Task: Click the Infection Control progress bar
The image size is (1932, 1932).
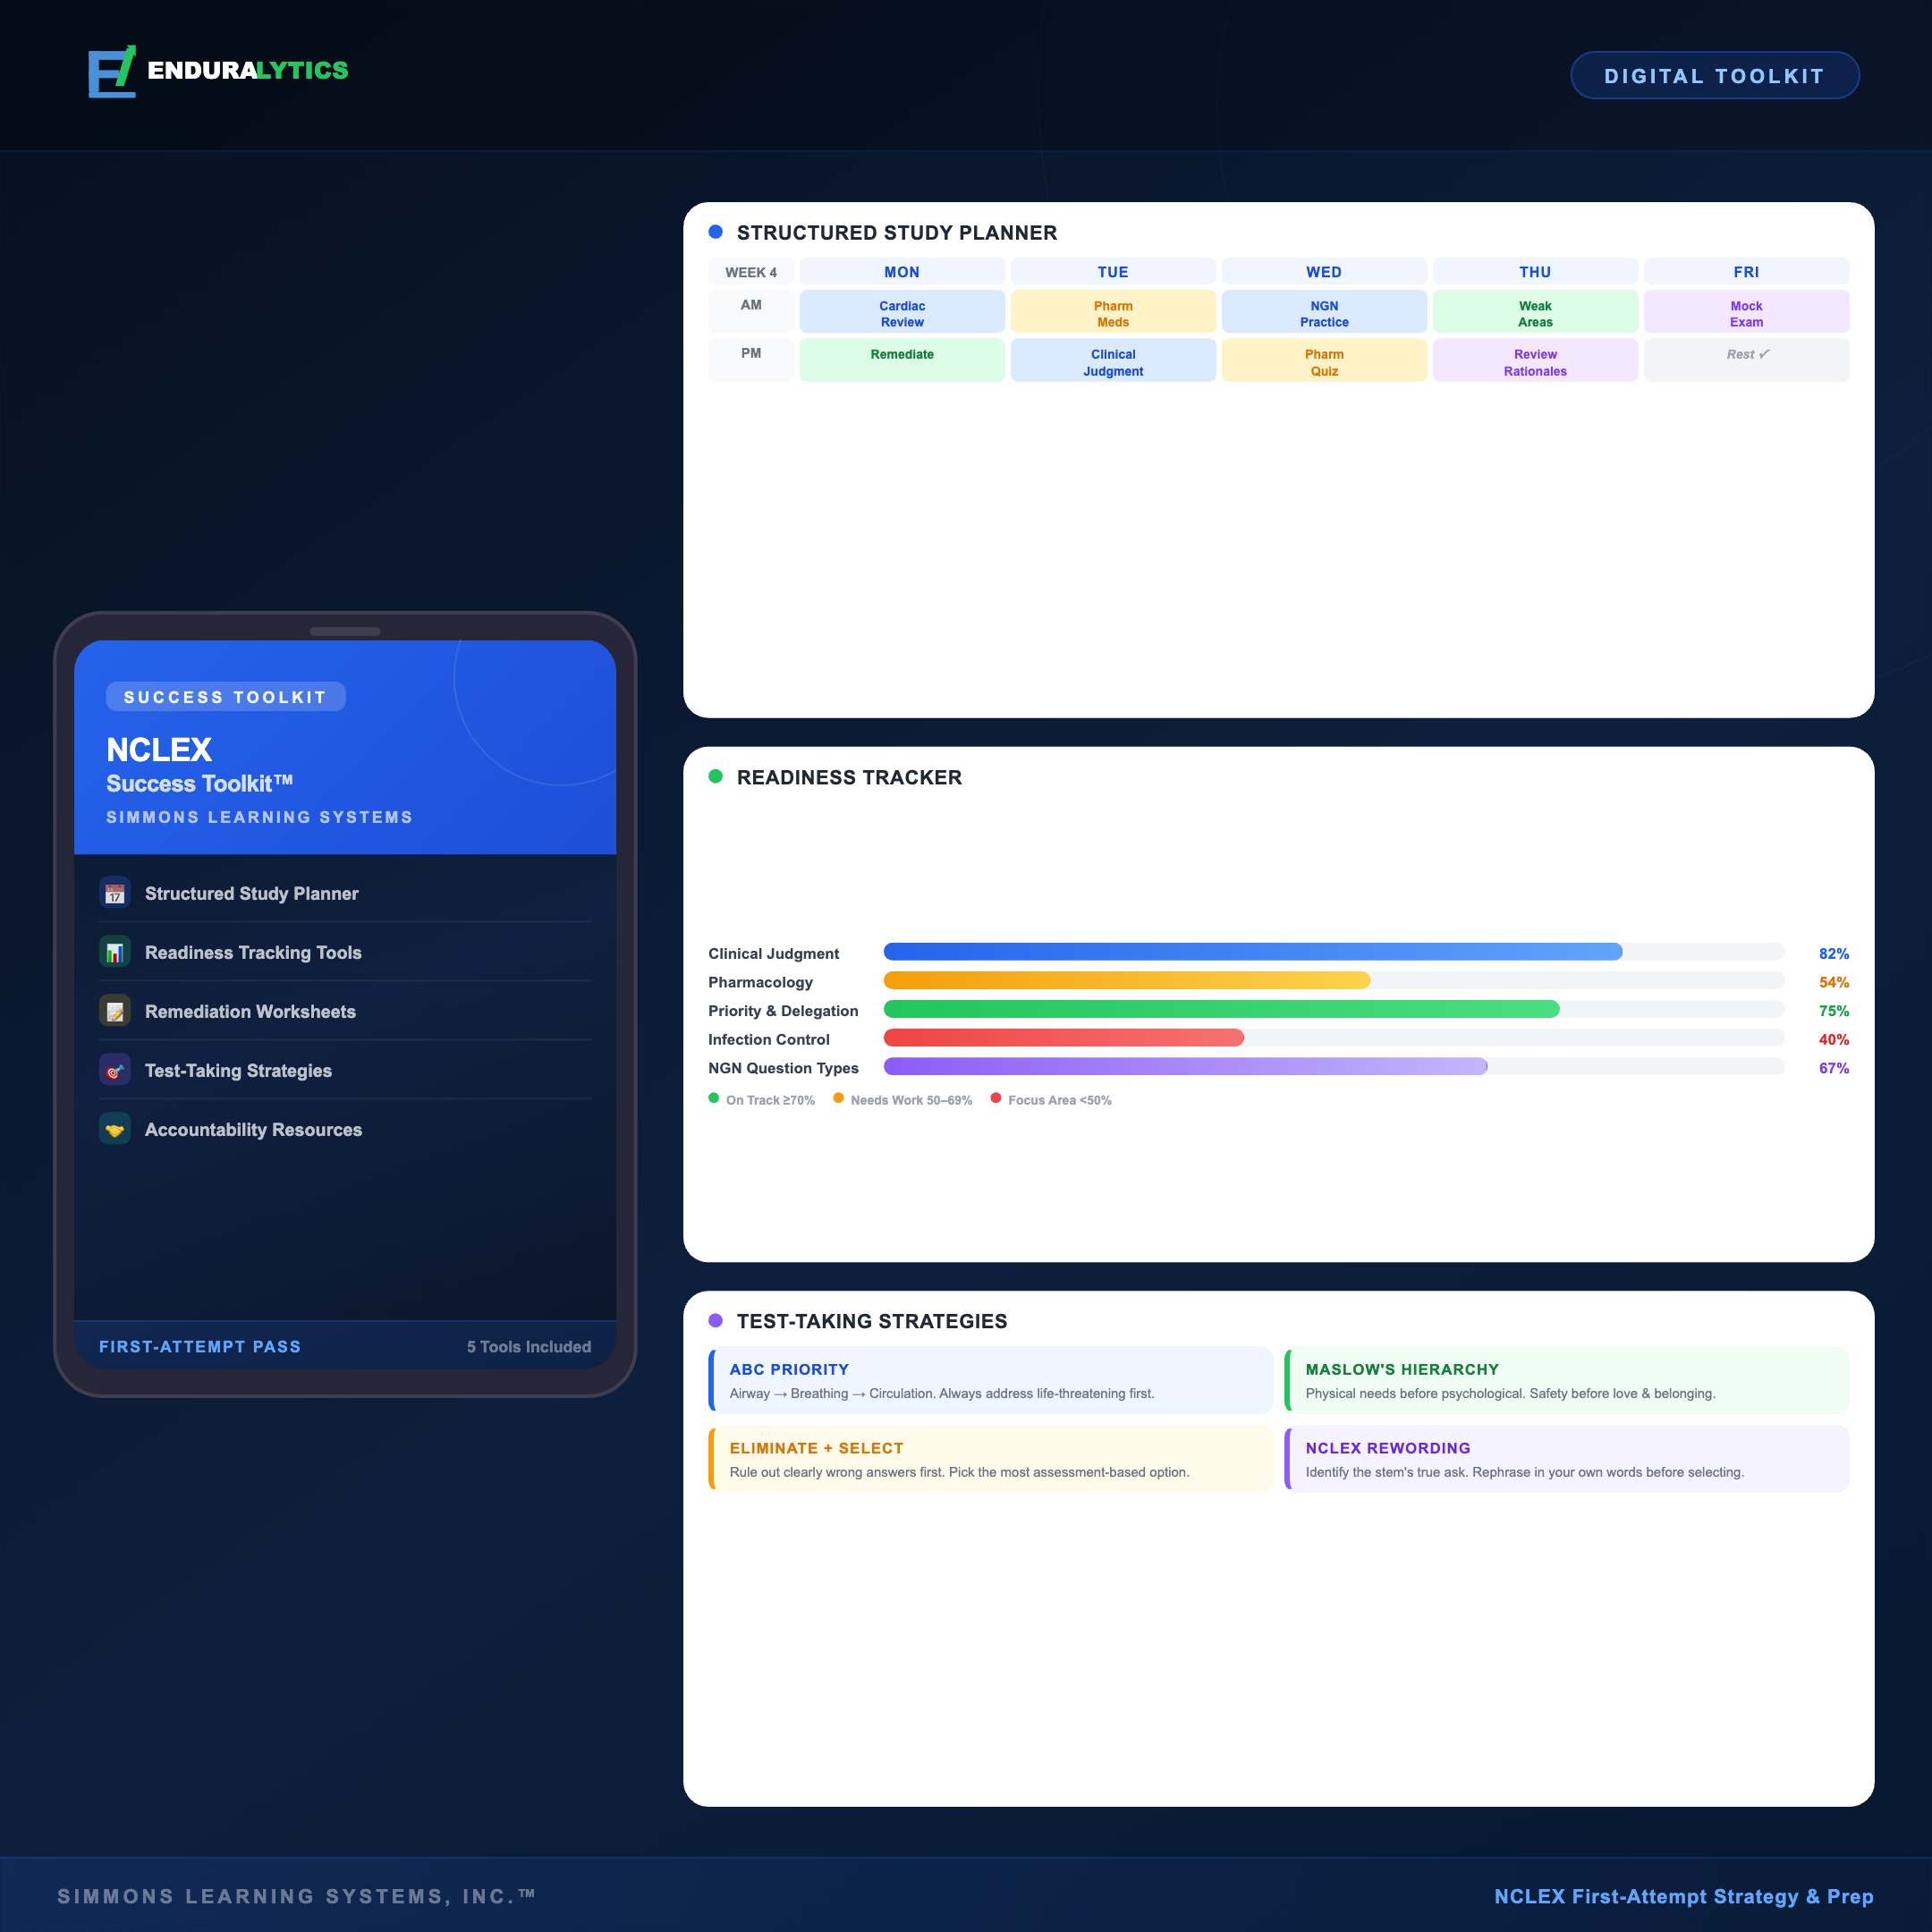Action: tap(1334, 1038)
